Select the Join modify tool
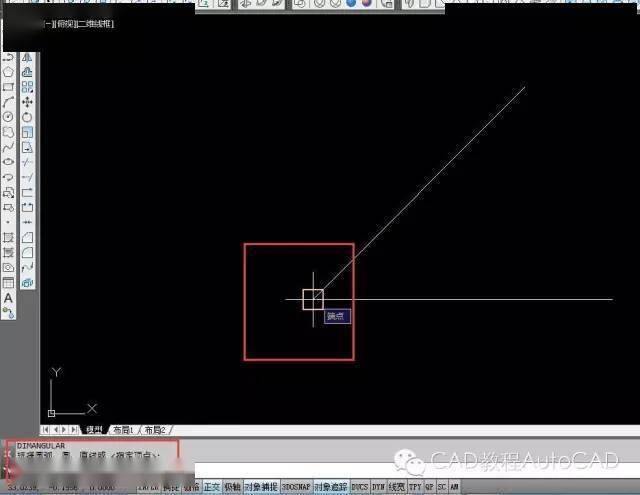The width and height of the screenshot is (640, 495). pyautogui.click(x=27, y=222)
